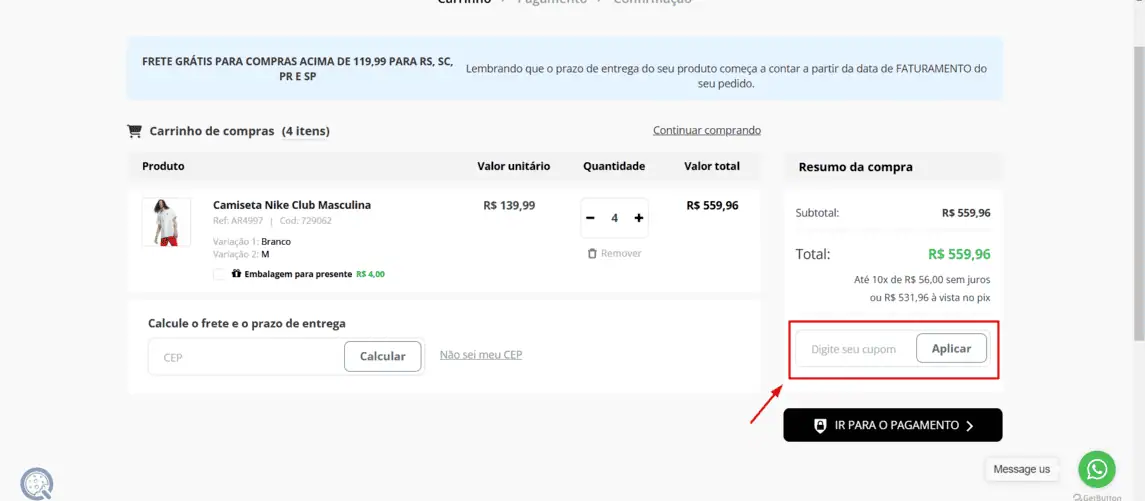Image resolution: width=1145 pixels, height=501 pixels.
Task: Click the CEP input field
Action: tap(247, 357)
